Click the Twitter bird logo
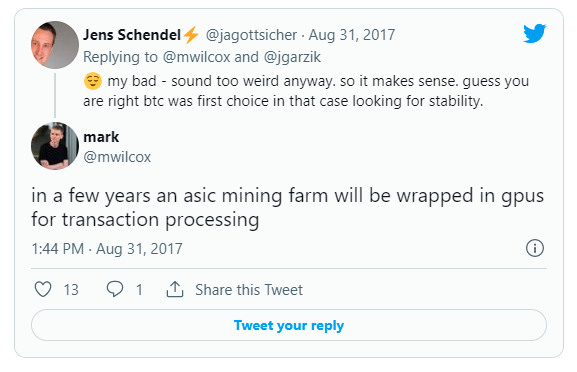Image resolution: width=577 pixels, height=372 pixels. 535,33
